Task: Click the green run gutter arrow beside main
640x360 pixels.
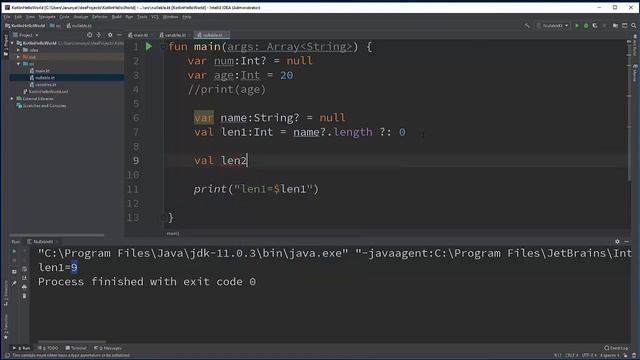Action: click(x=149, y=47)
